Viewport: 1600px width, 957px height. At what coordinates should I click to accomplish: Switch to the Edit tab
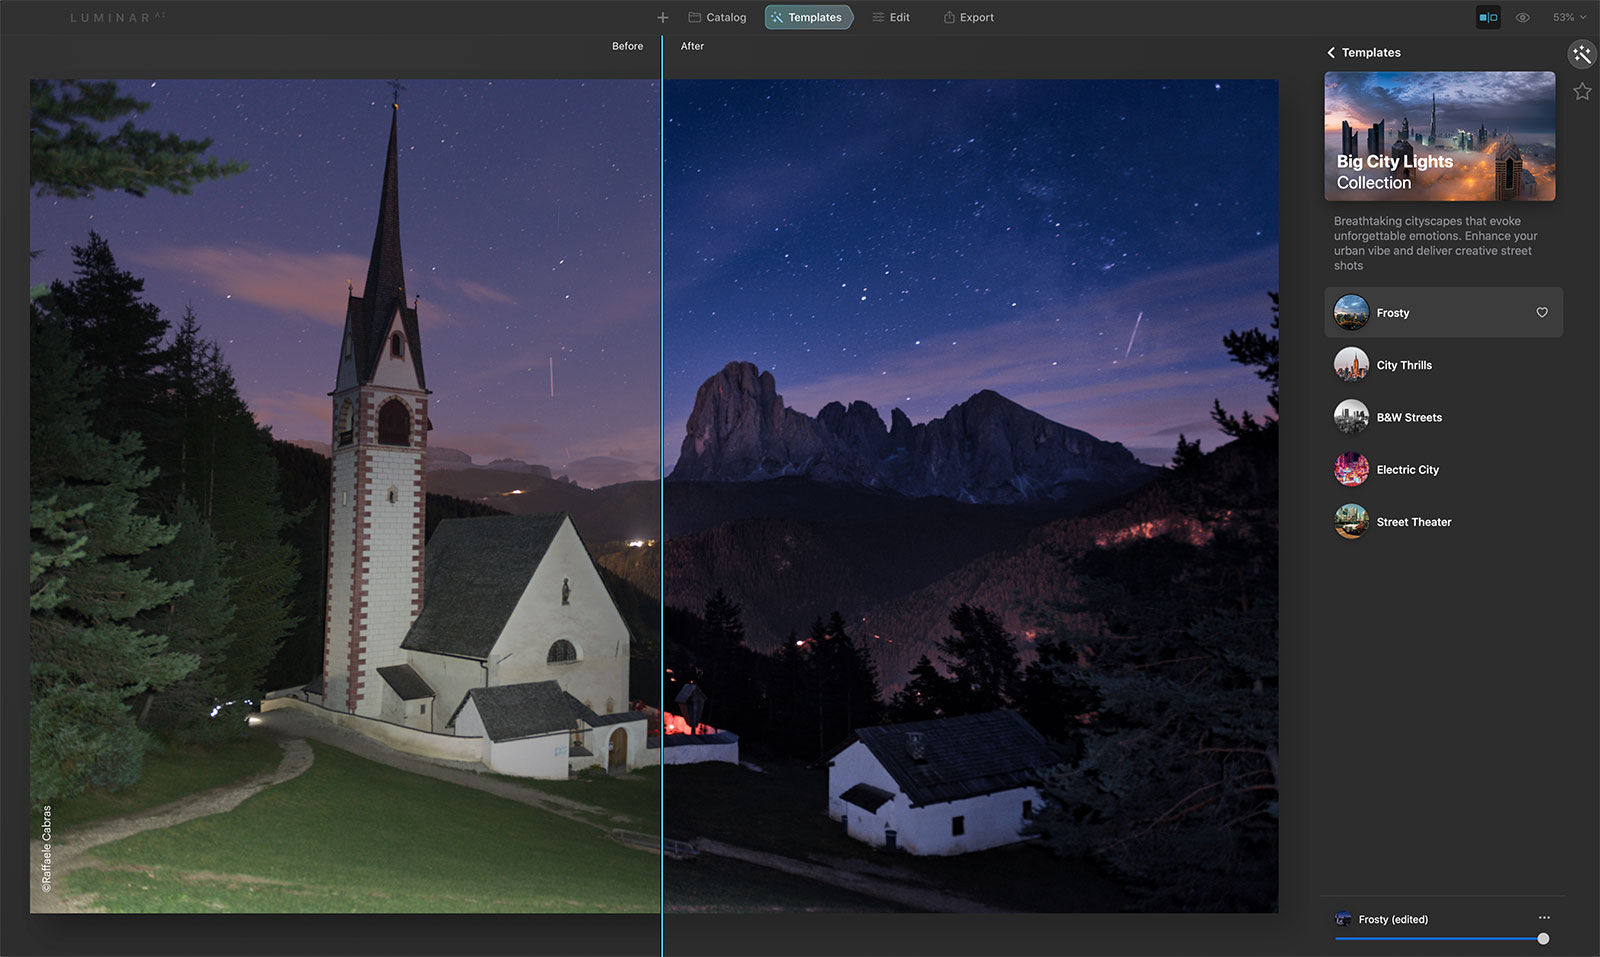pyautogui.click(x=891, y=18)
